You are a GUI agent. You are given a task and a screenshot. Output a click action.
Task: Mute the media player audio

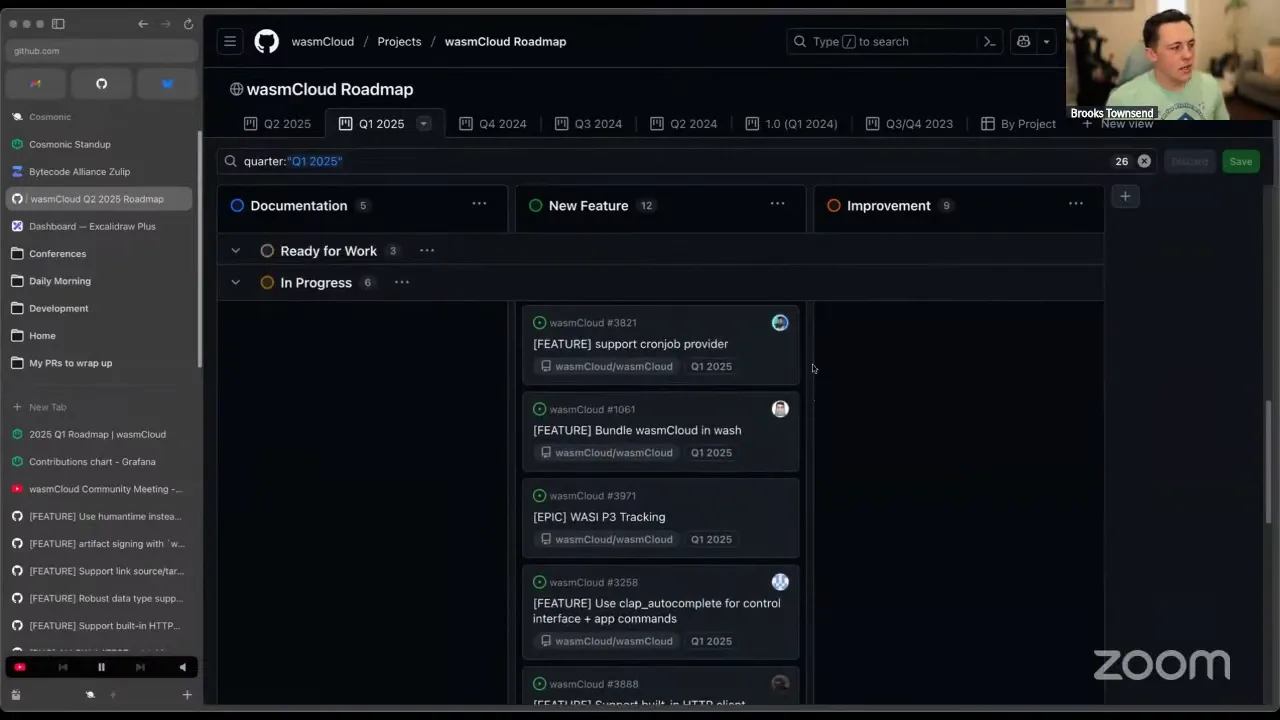(182, 667)
